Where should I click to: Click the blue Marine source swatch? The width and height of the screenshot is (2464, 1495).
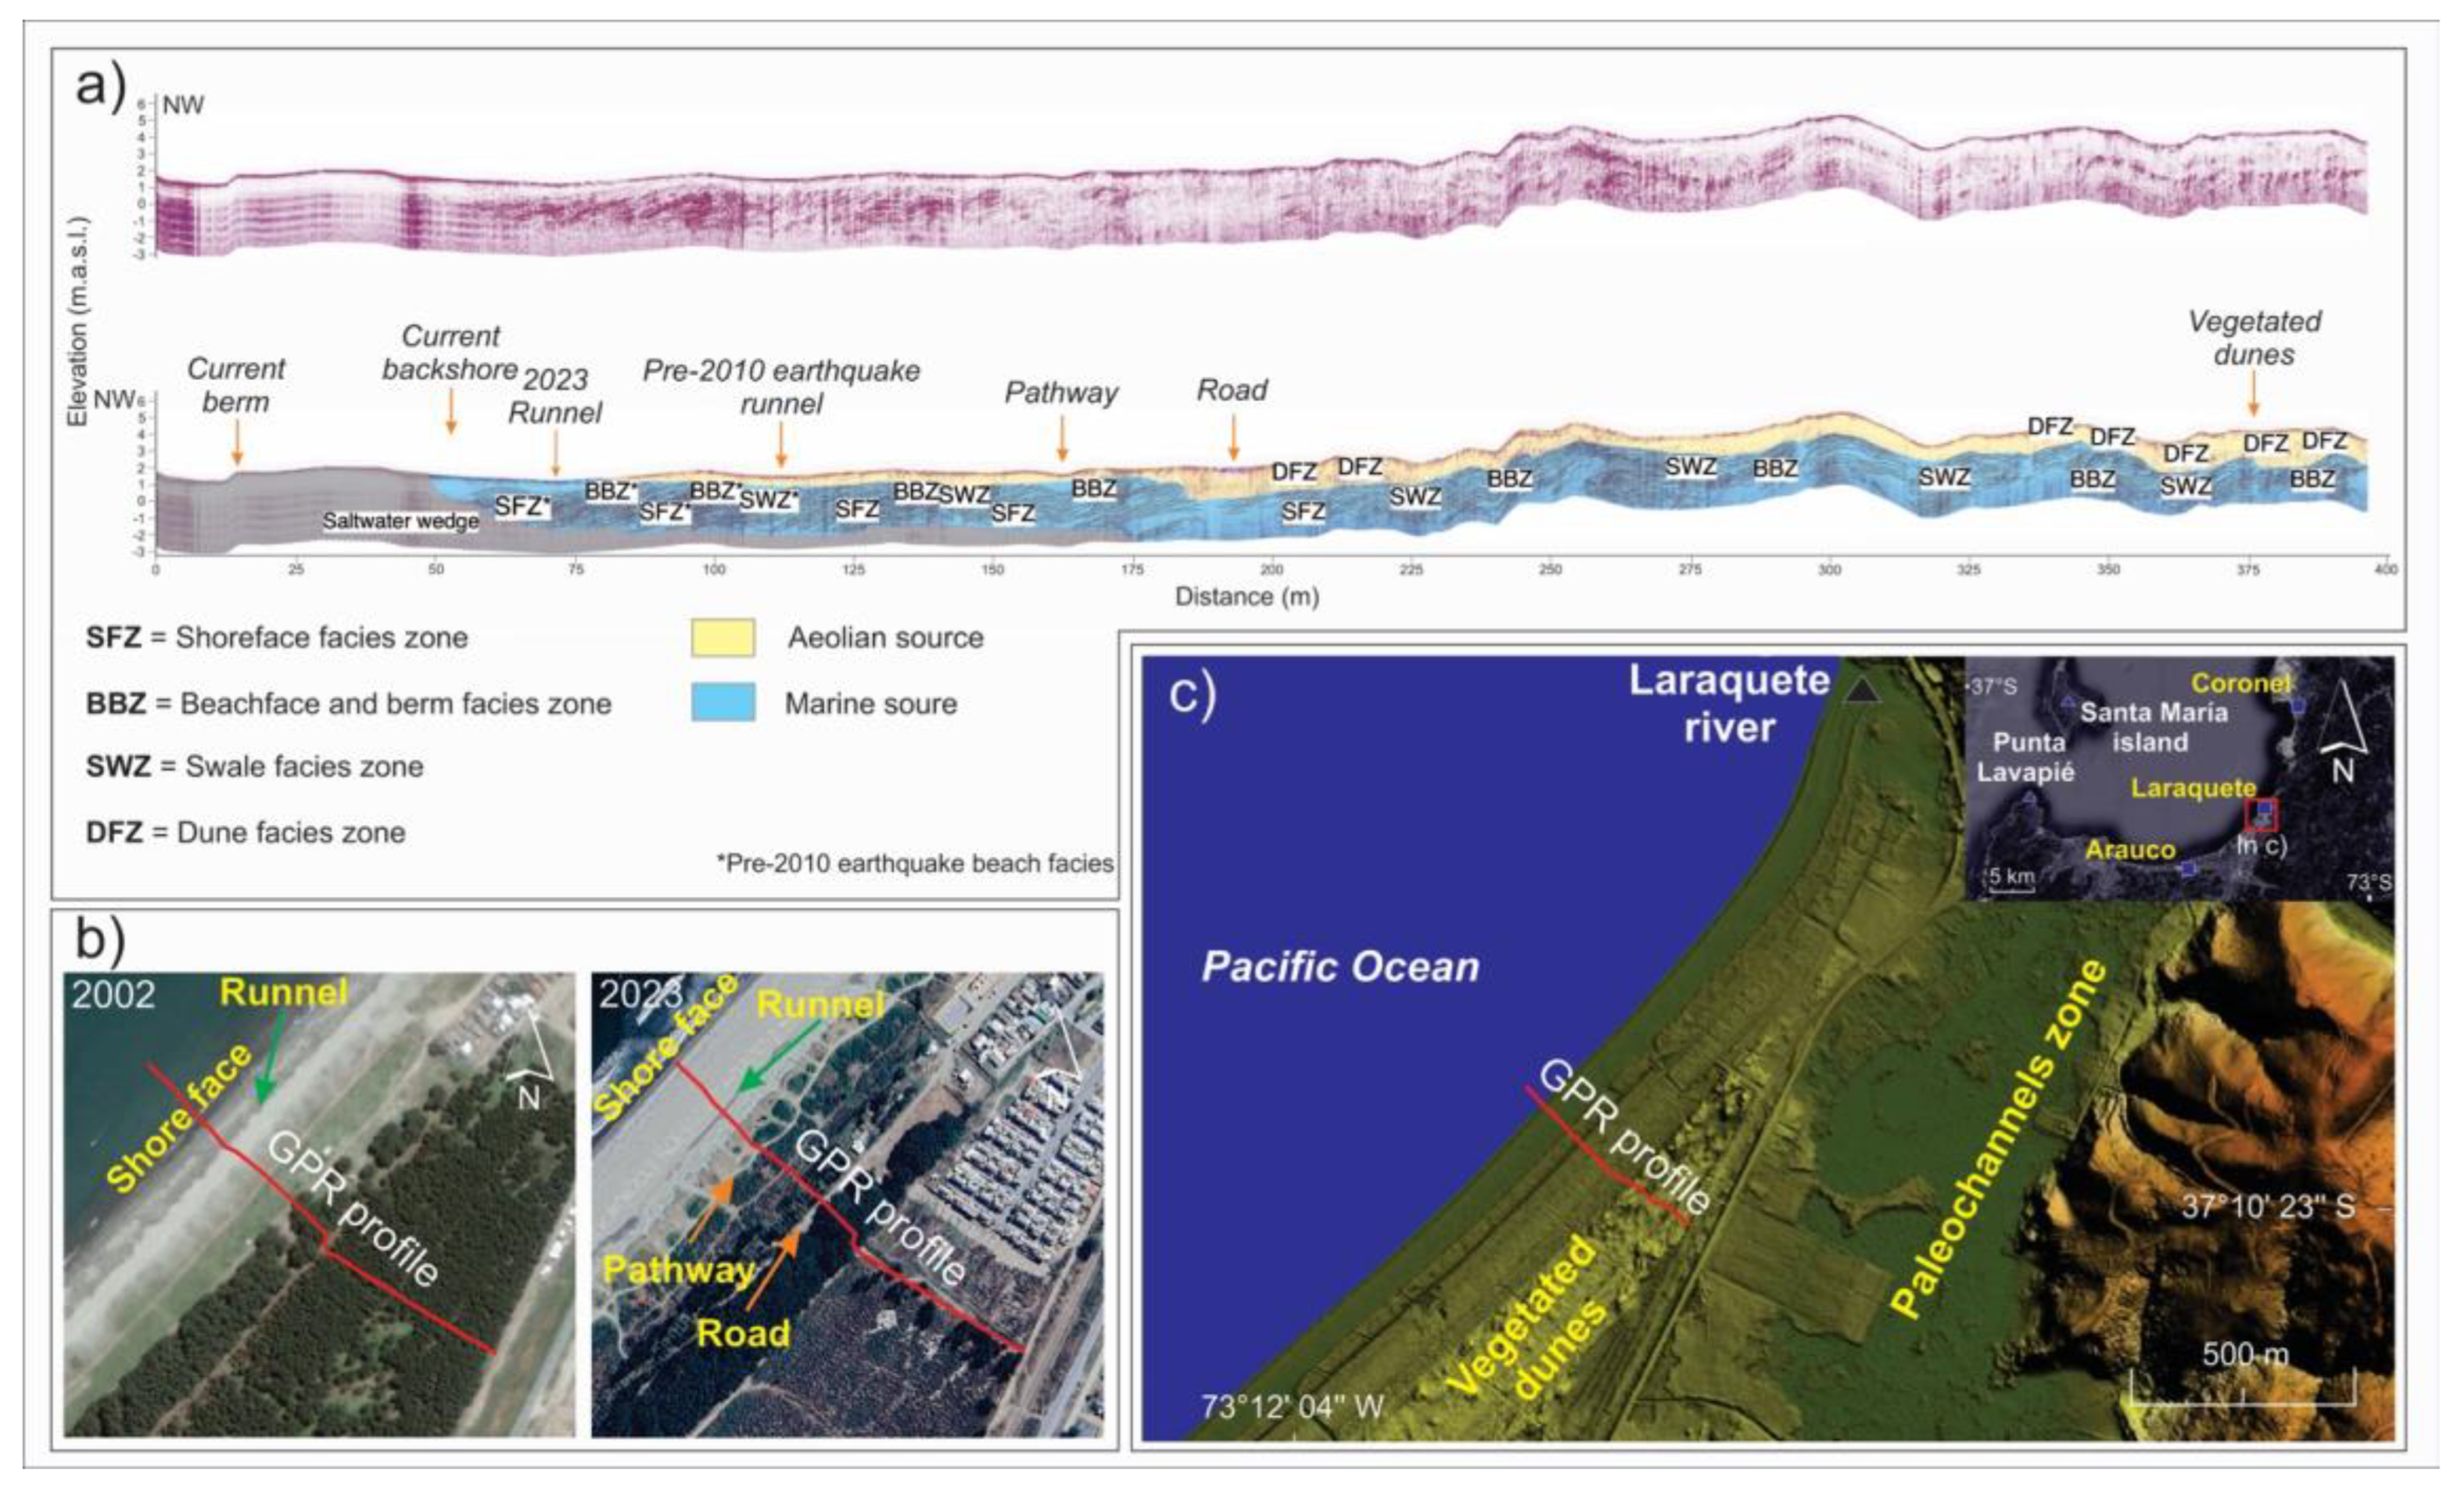tap(722, 702)
